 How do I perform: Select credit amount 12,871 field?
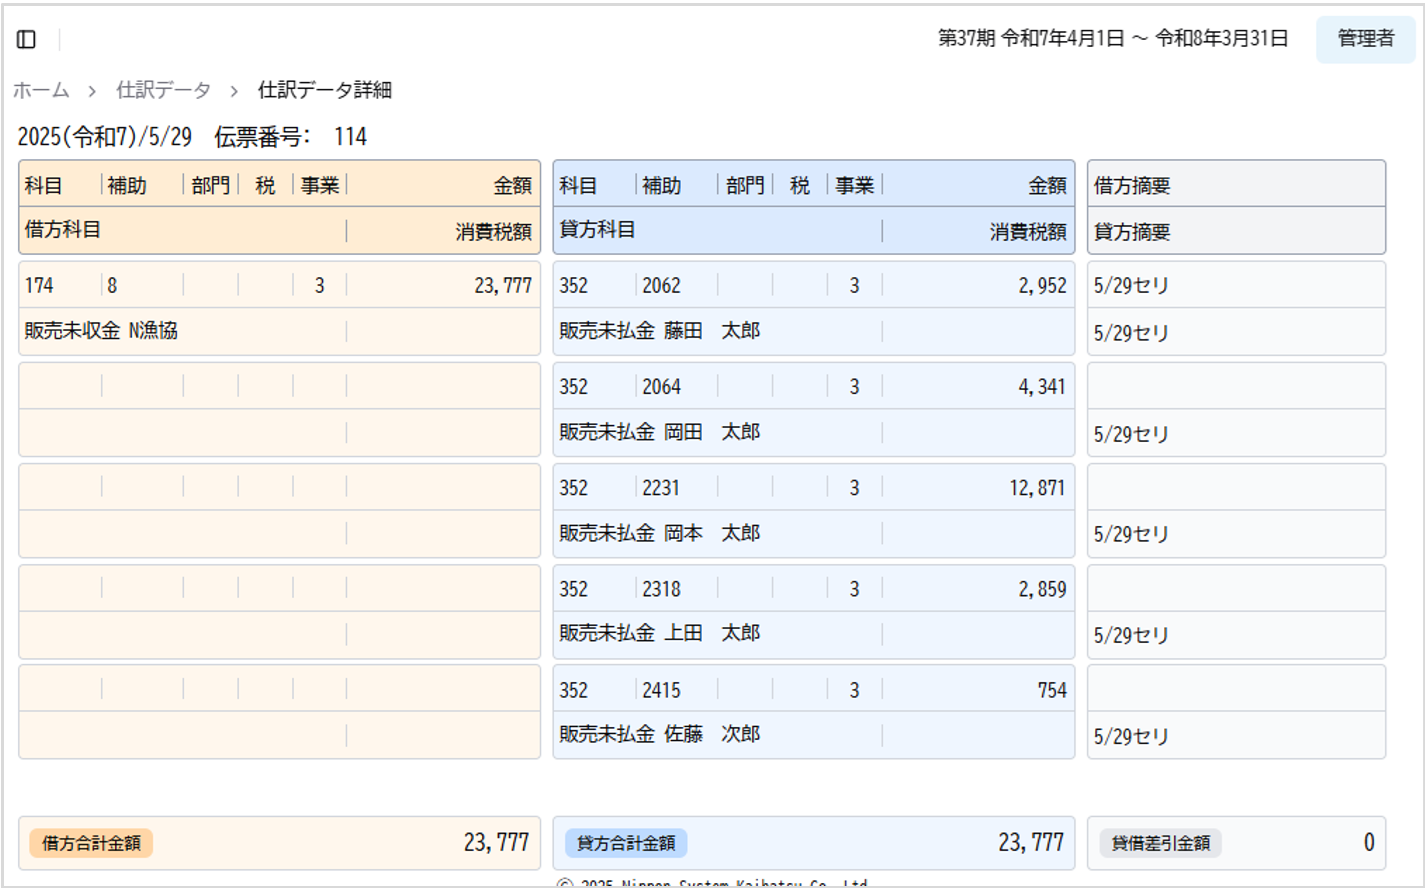1036,488
